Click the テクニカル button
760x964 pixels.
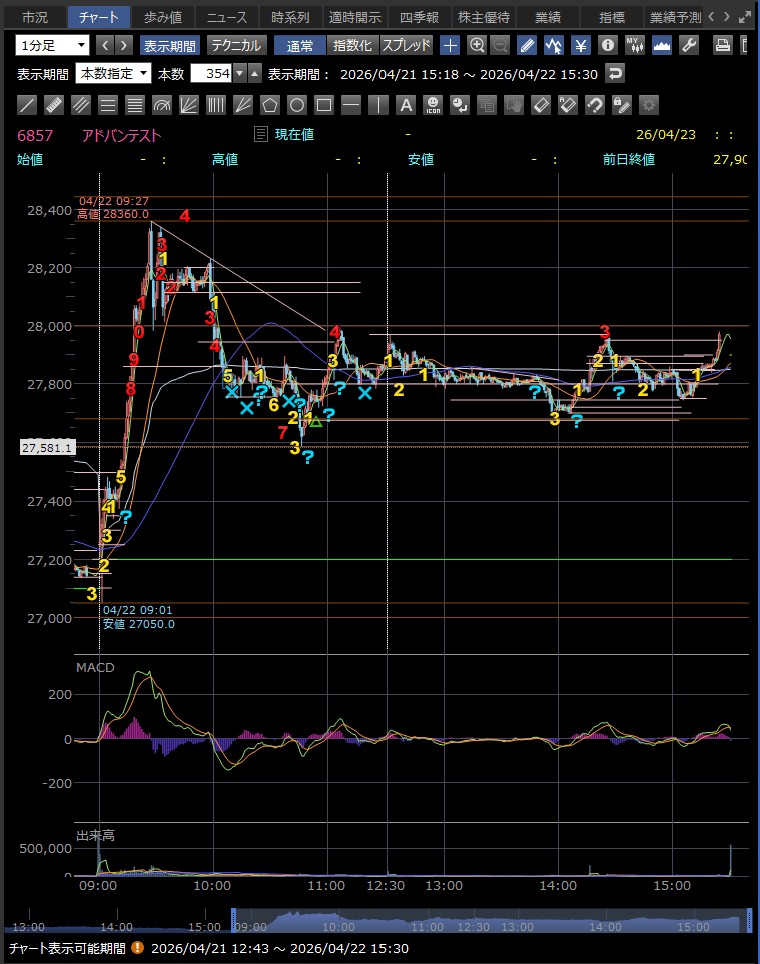click(x=236, y=45)
